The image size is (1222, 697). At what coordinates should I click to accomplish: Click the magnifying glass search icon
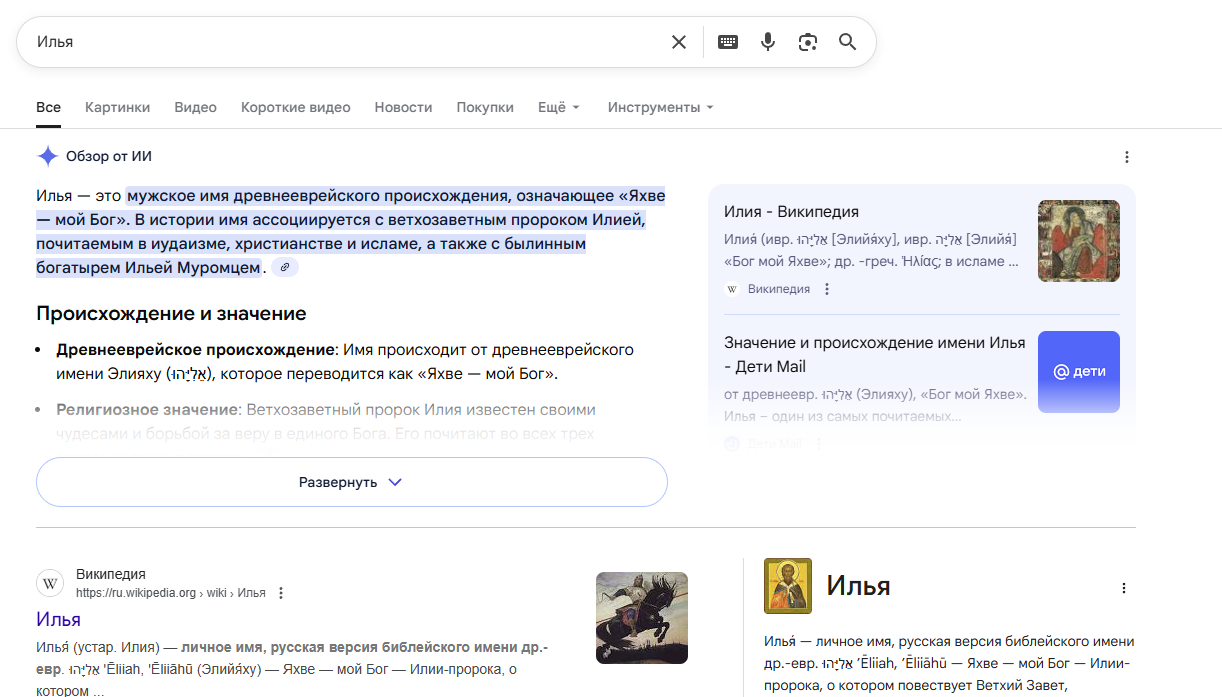[x=847, y=42]
